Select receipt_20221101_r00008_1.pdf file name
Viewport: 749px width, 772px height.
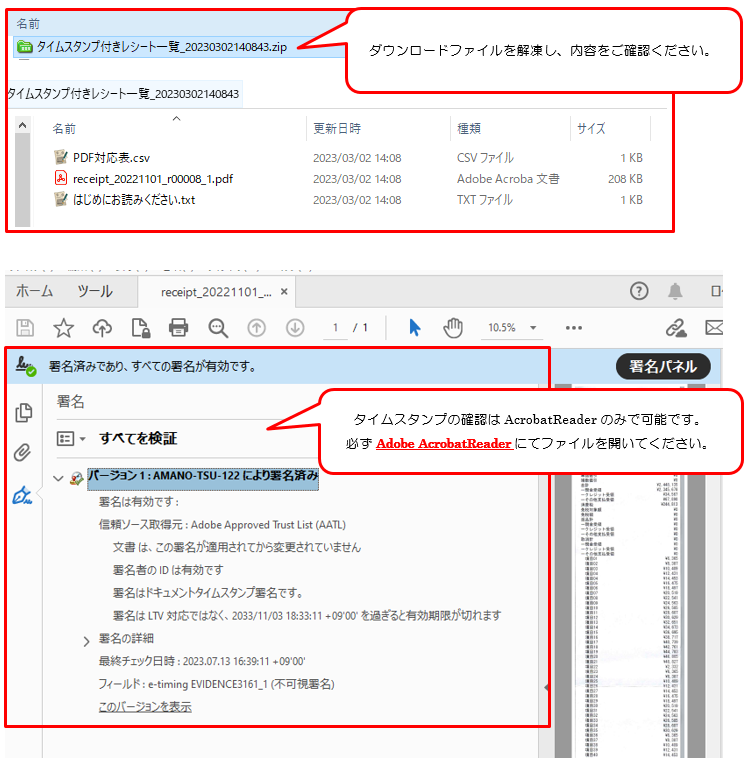(153, 179)
